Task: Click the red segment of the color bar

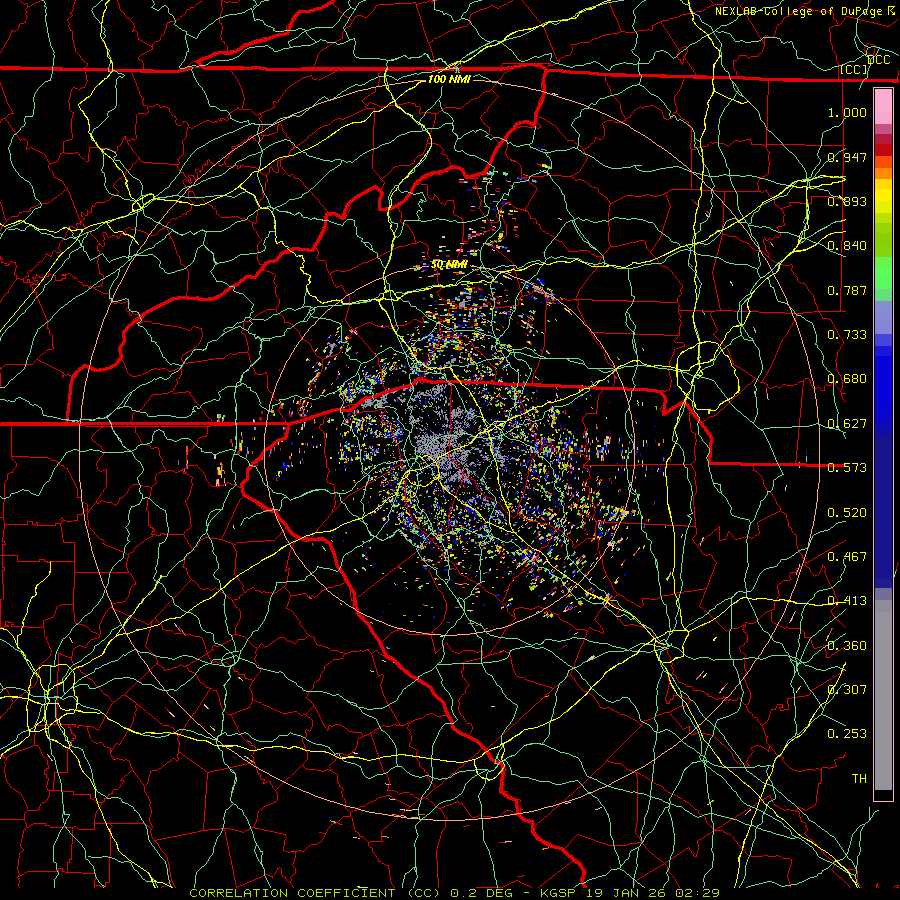Action: 883,150
